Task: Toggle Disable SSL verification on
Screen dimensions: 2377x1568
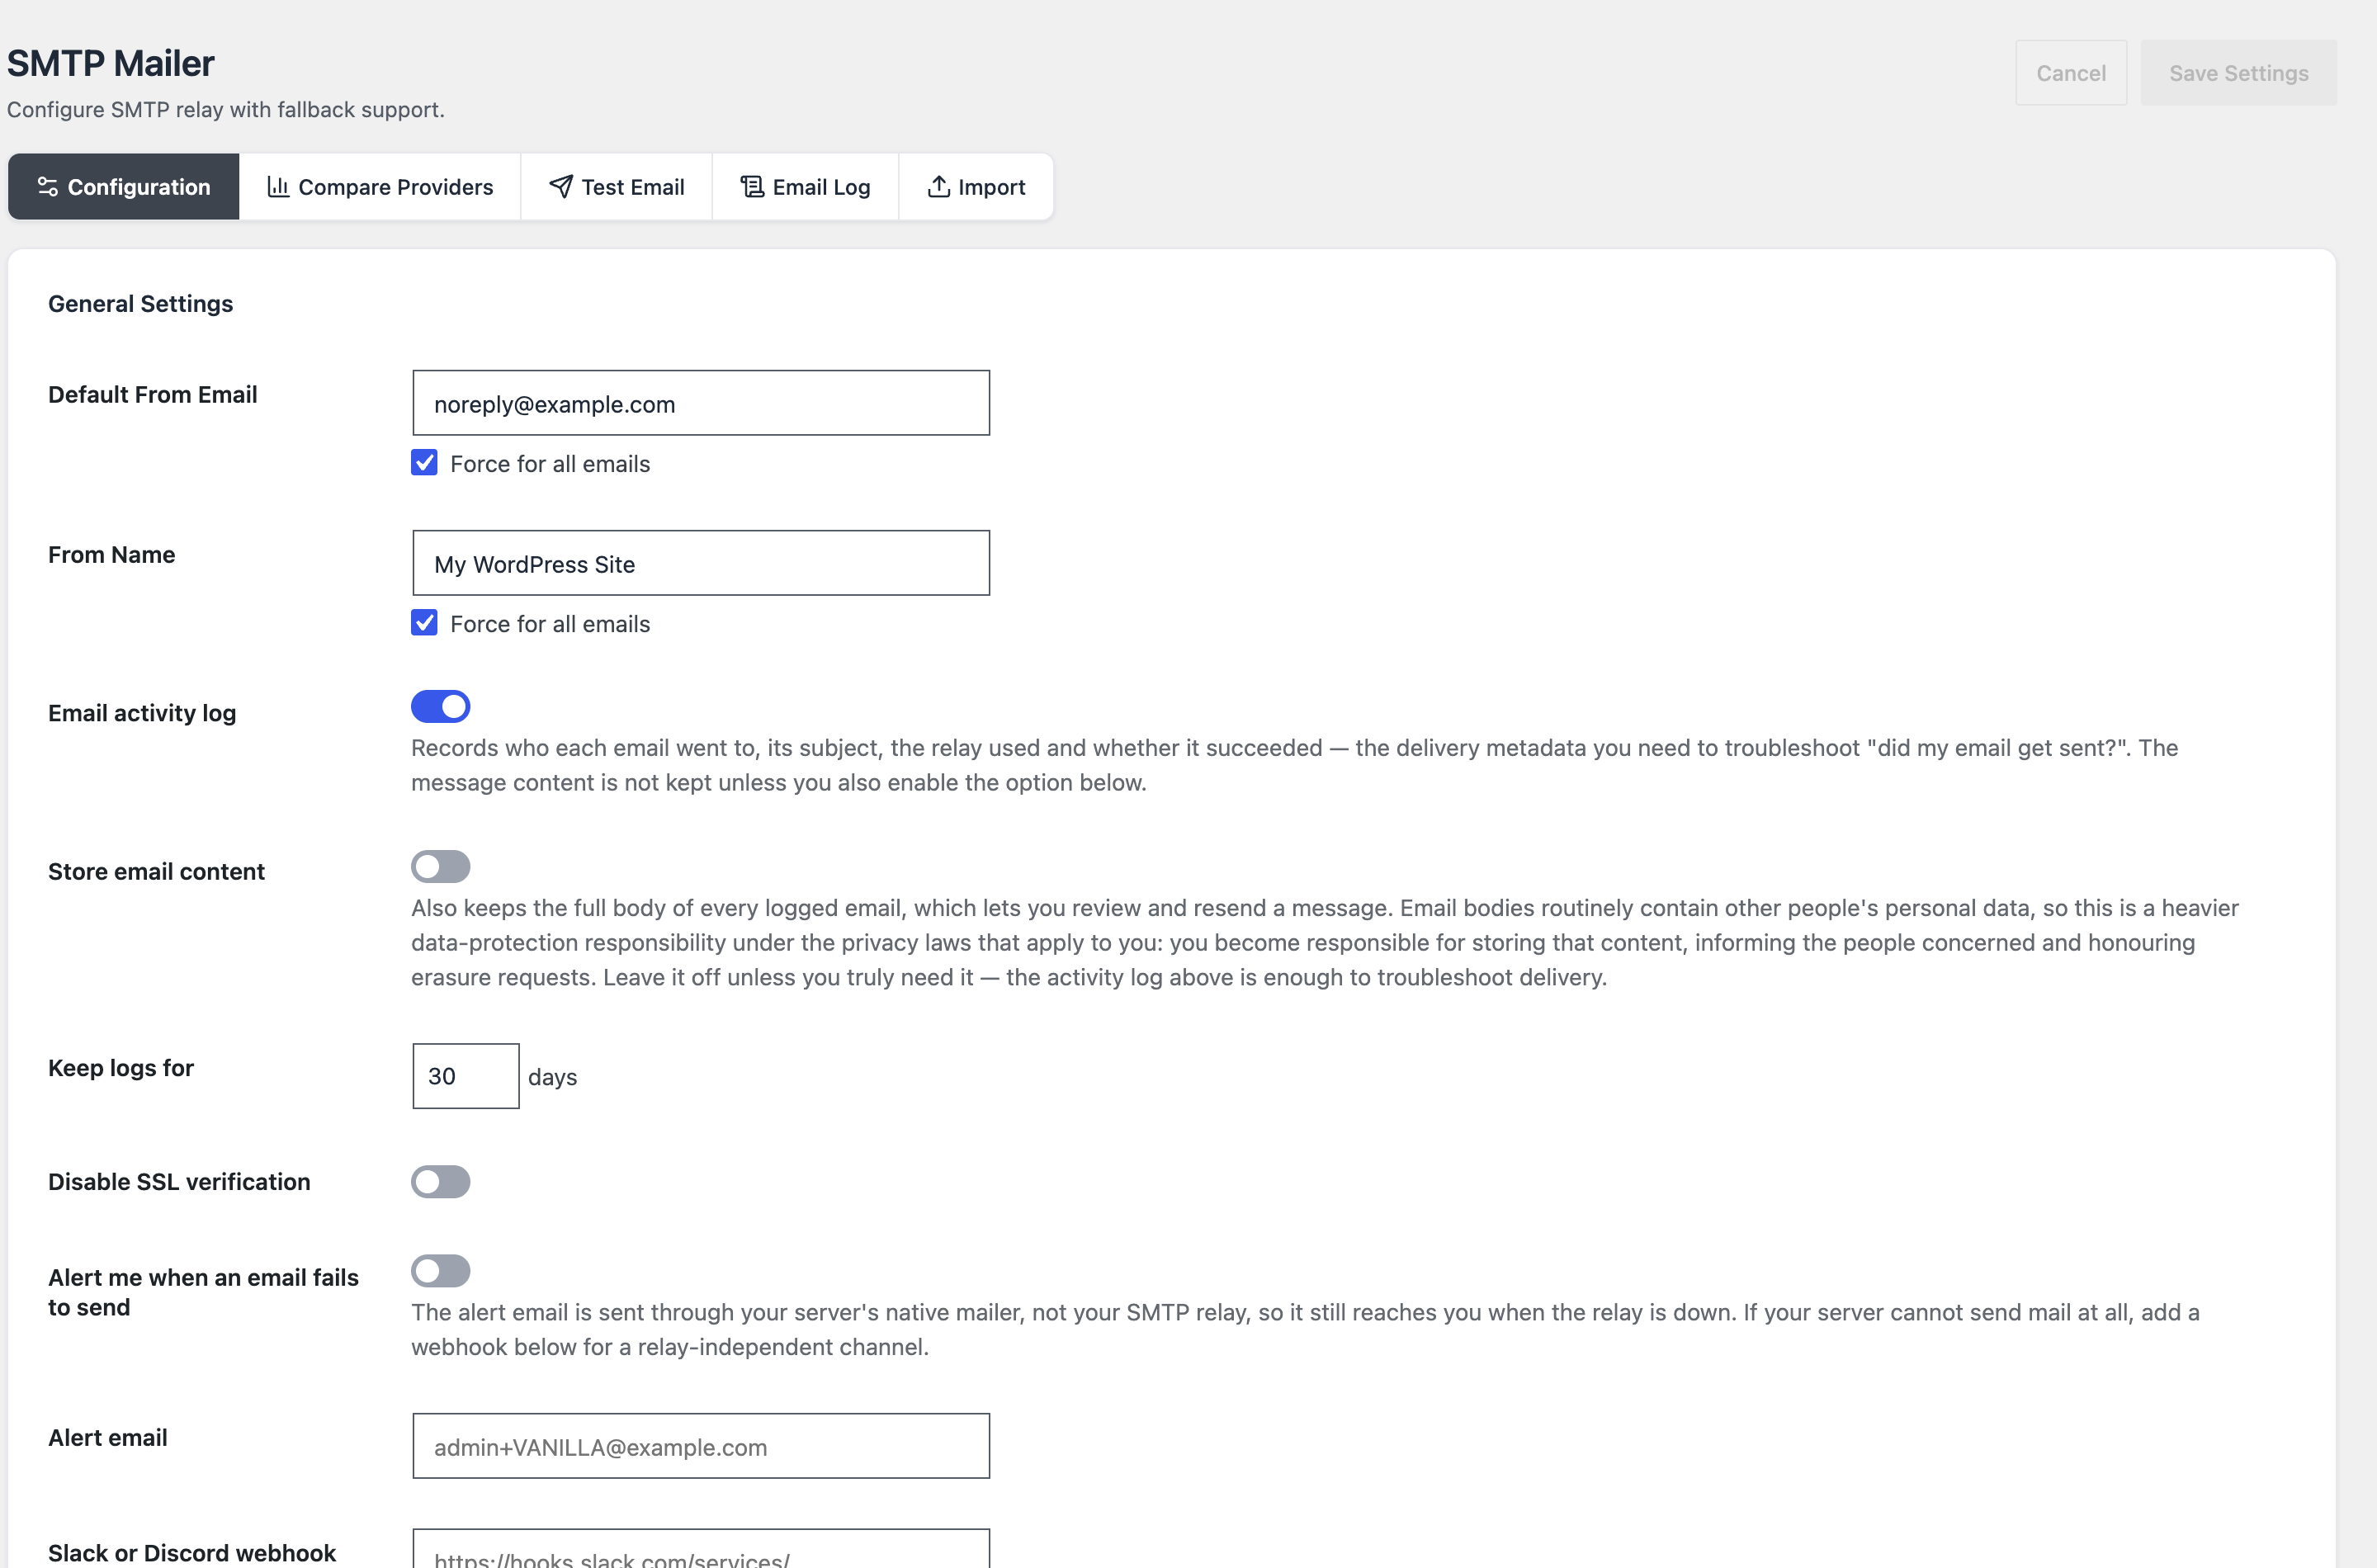Action: (440, 1181)
